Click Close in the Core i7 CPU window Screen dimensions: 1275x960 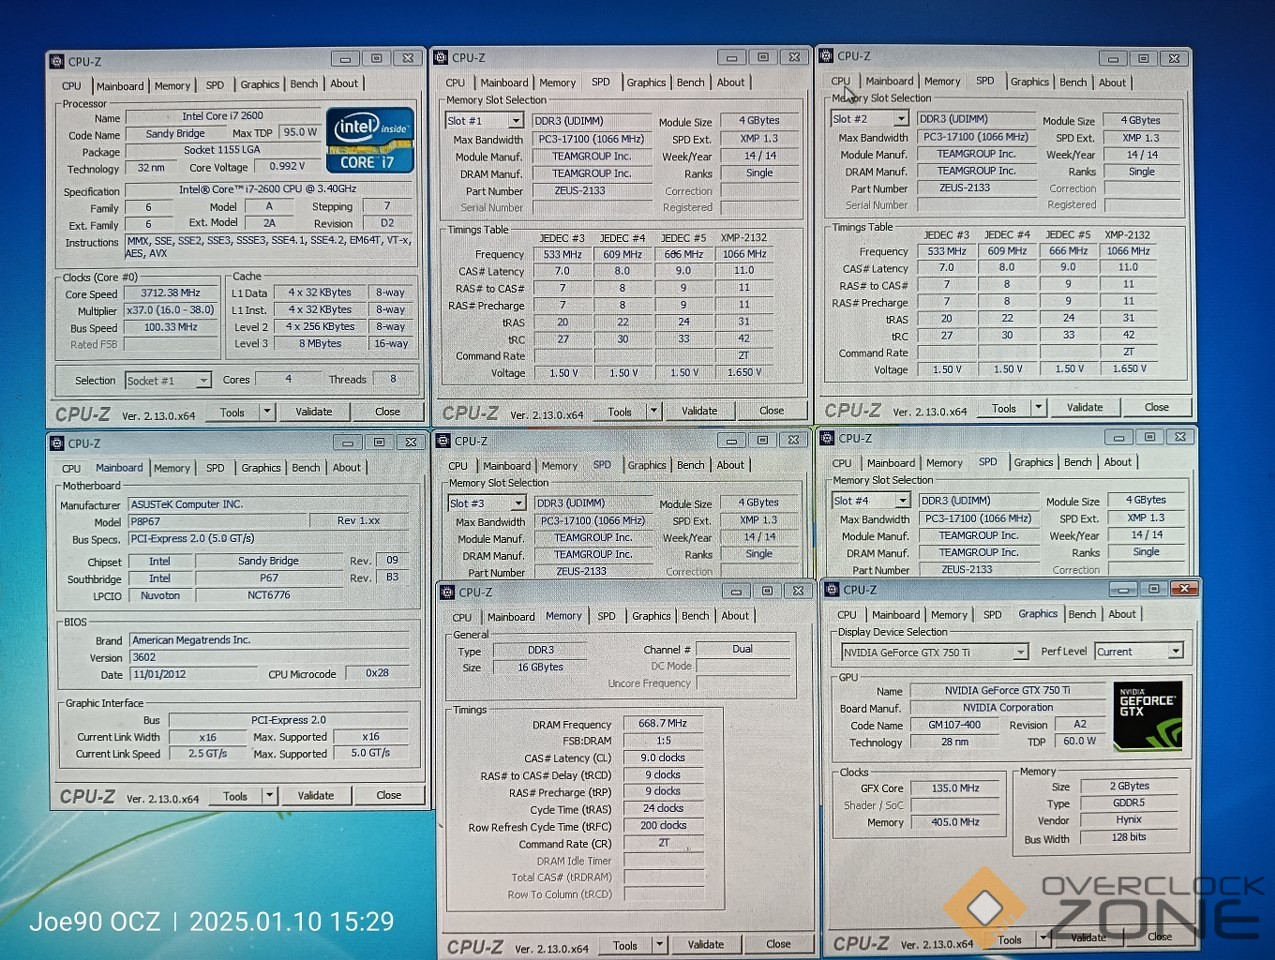[x=388, y=412]
